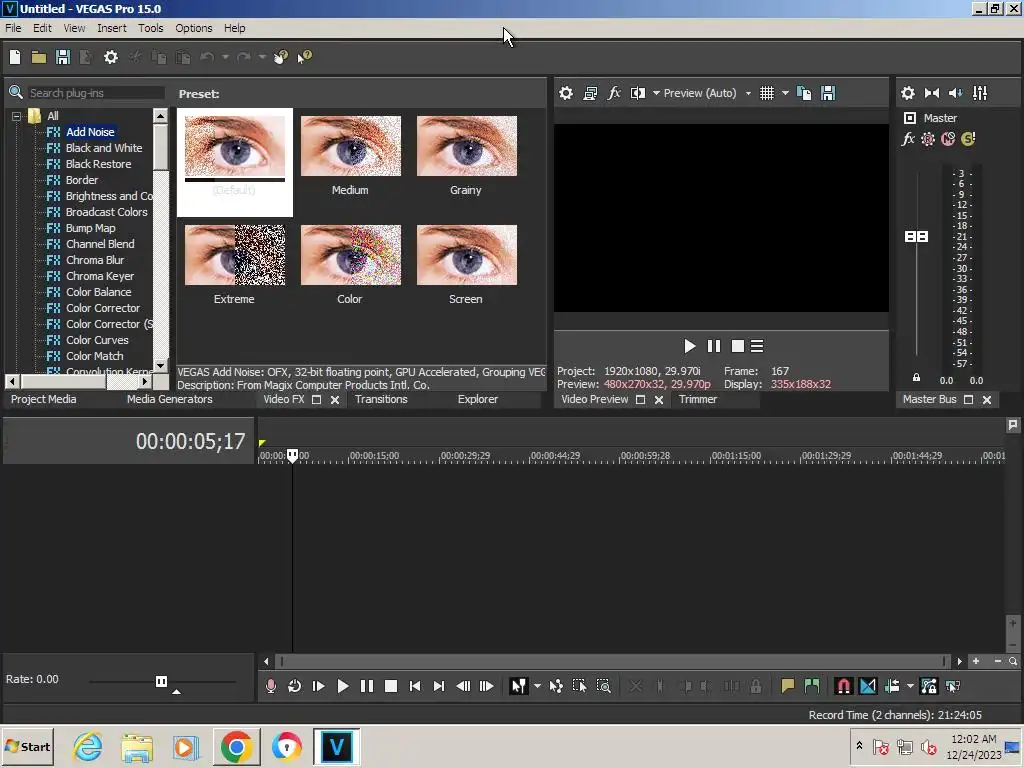Toggle Automatic Crossfades button
The height and width of the screenshot is (768, 1024).
[868, 686]
